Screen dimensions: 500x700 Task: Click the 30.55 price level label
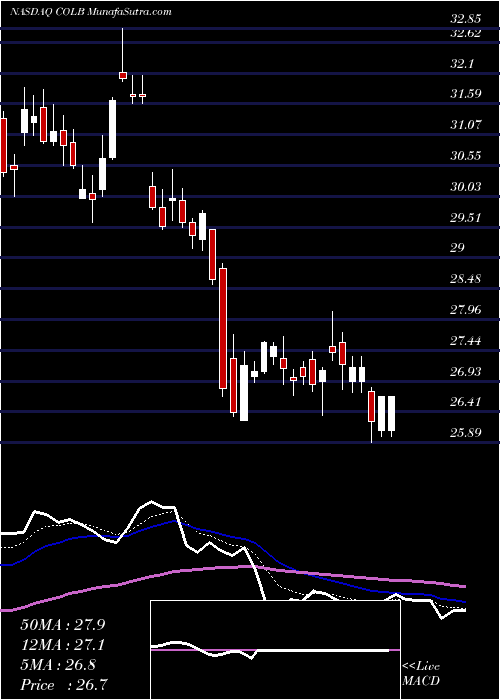pyautogui.click(x=466, y=156)
